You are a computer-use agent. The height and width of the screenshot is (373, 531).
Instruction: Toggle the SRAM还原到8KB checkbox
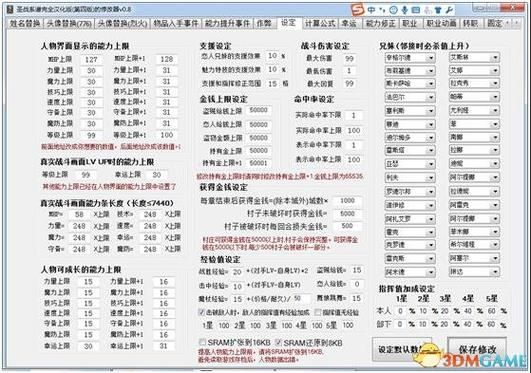pyautogui.click(x=278, y=342)
